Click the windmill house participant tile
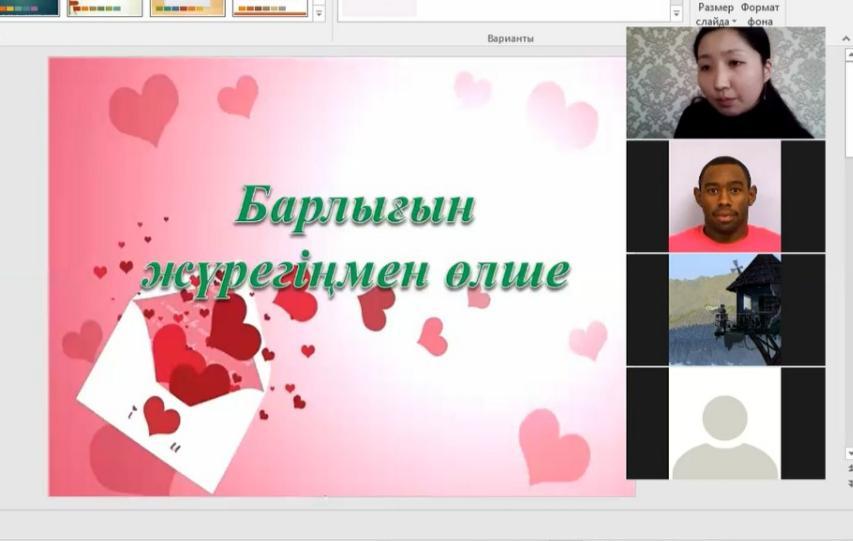 [725, 309]
